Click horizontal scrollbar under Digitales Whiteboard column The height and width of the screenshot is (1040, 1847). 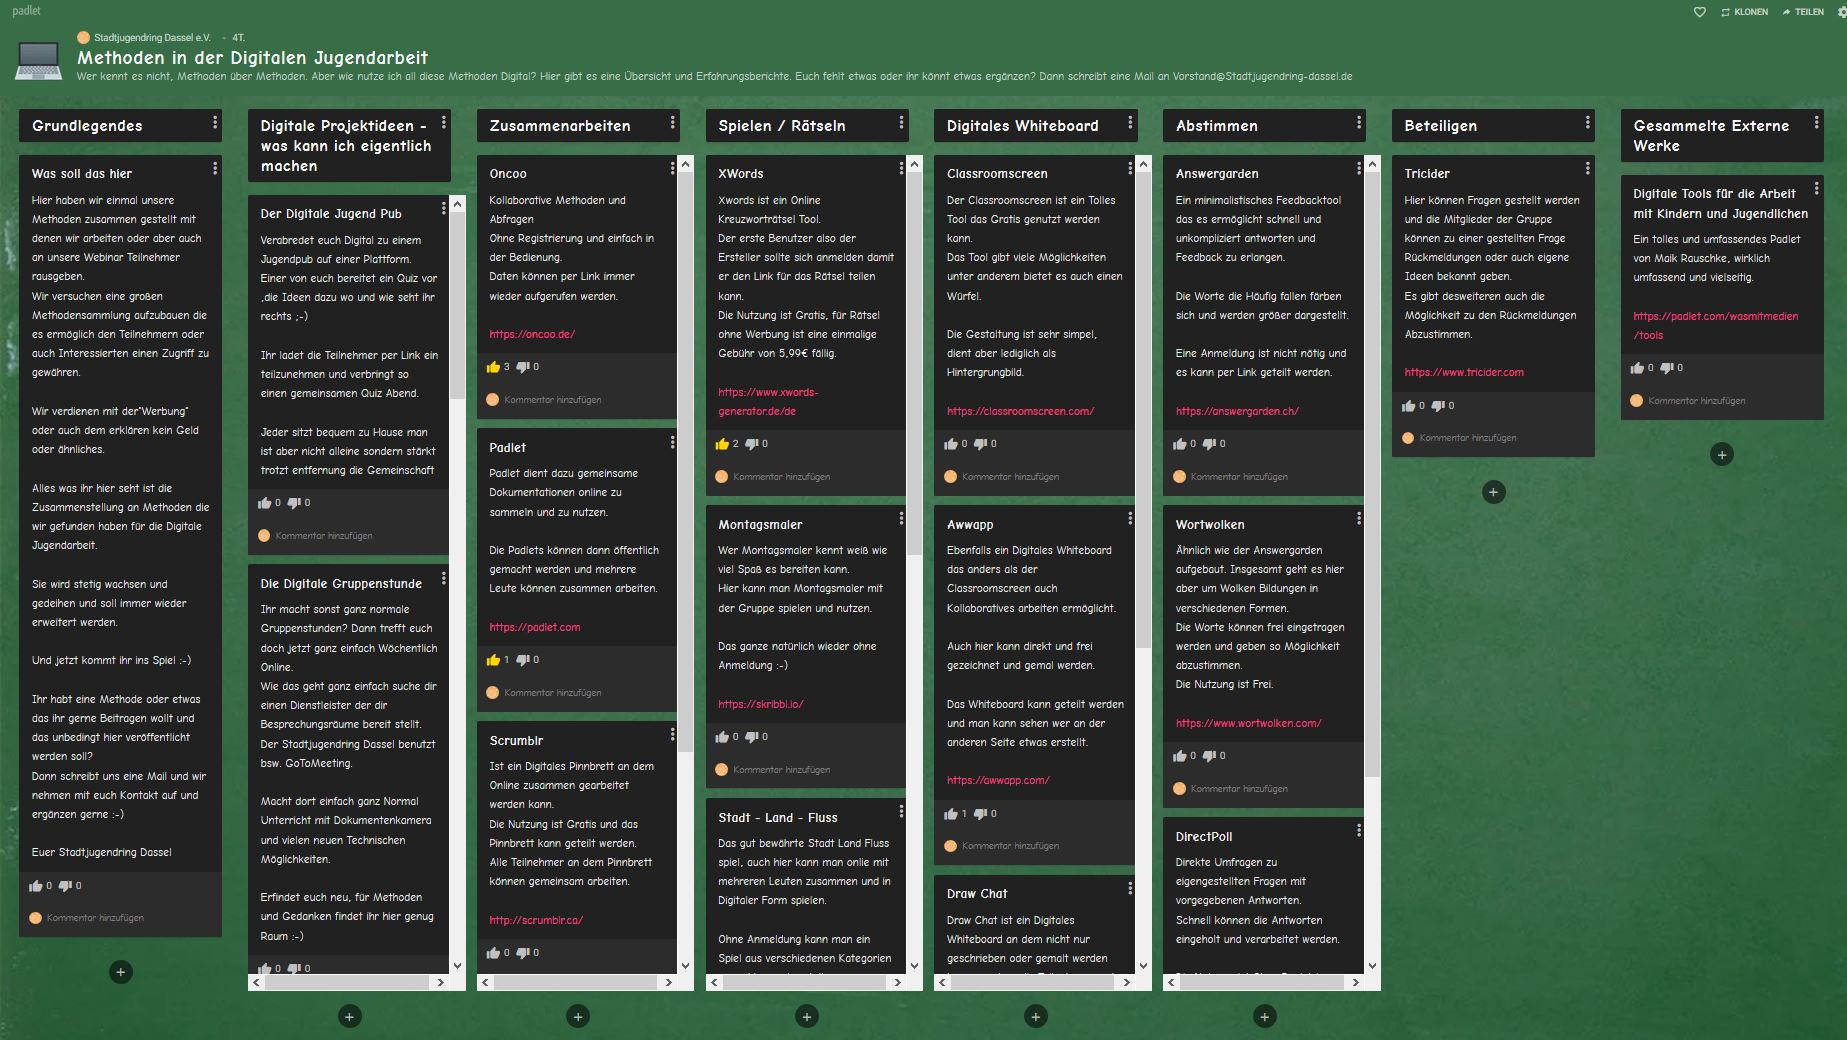(x=1034, y=983)
